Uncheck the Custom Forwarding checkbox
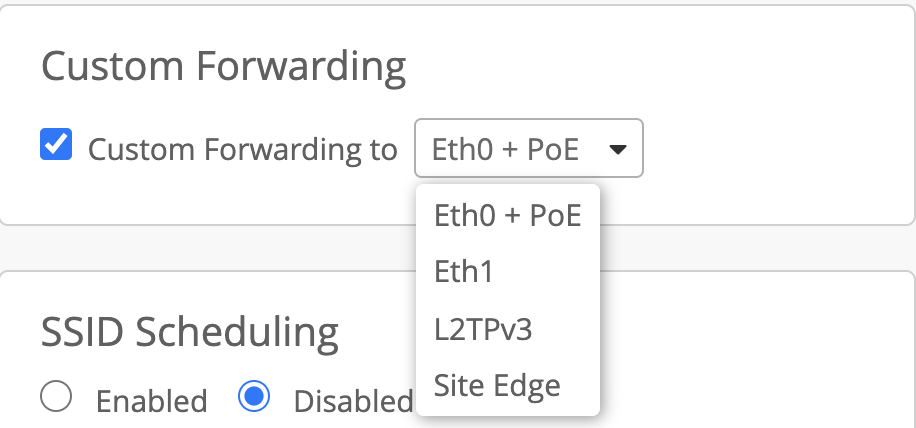 [55, 146]
